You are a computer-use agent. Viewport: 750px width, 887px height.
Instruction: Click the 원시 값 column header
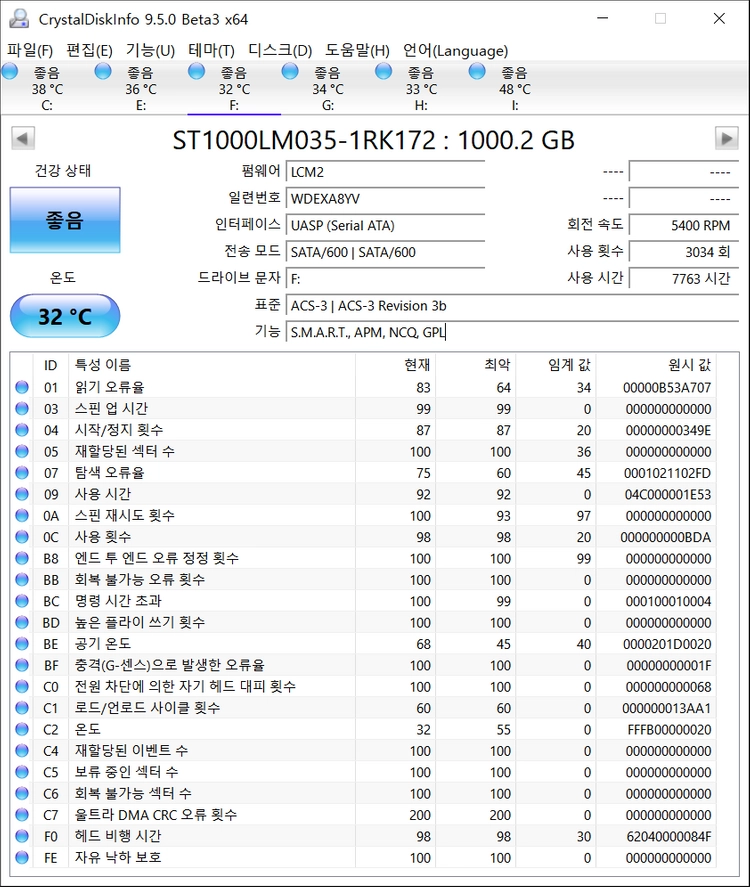tap(656, 365)
